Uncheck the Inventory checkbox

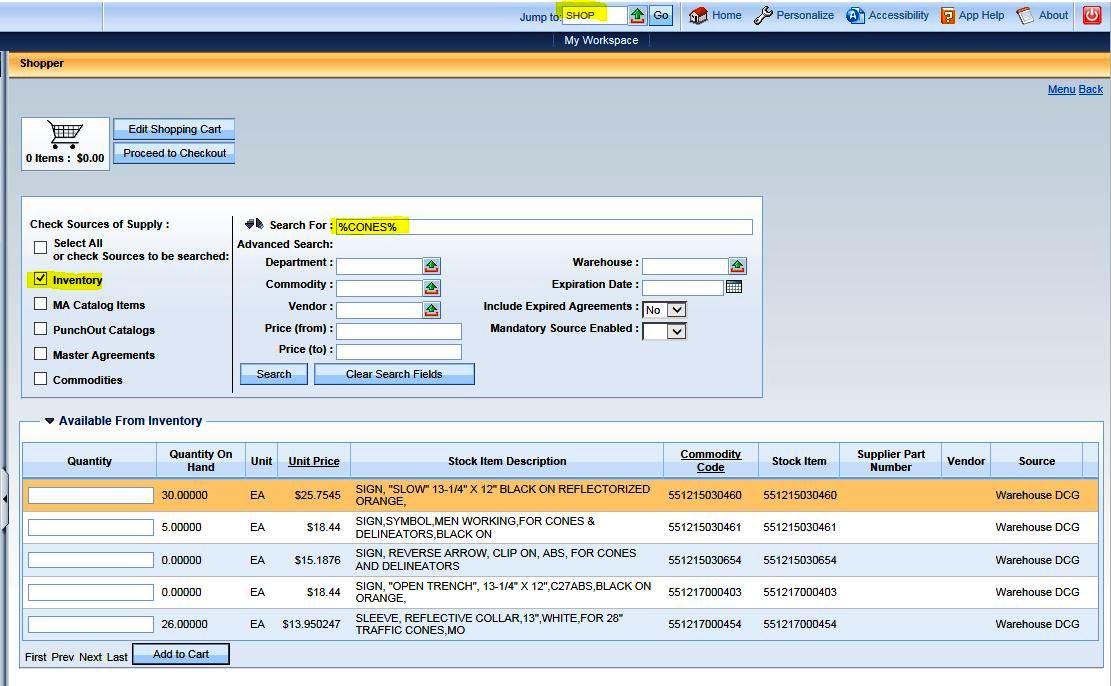click(x=41, y=280)
